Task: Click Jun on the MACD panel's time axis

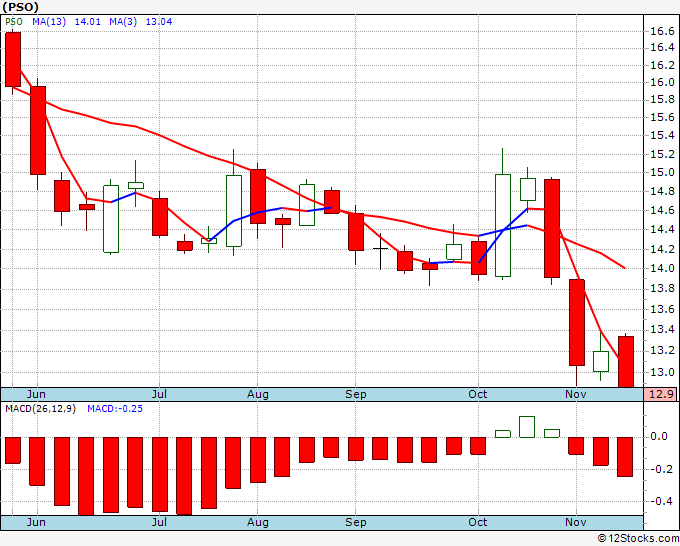Action: (36, 522)
